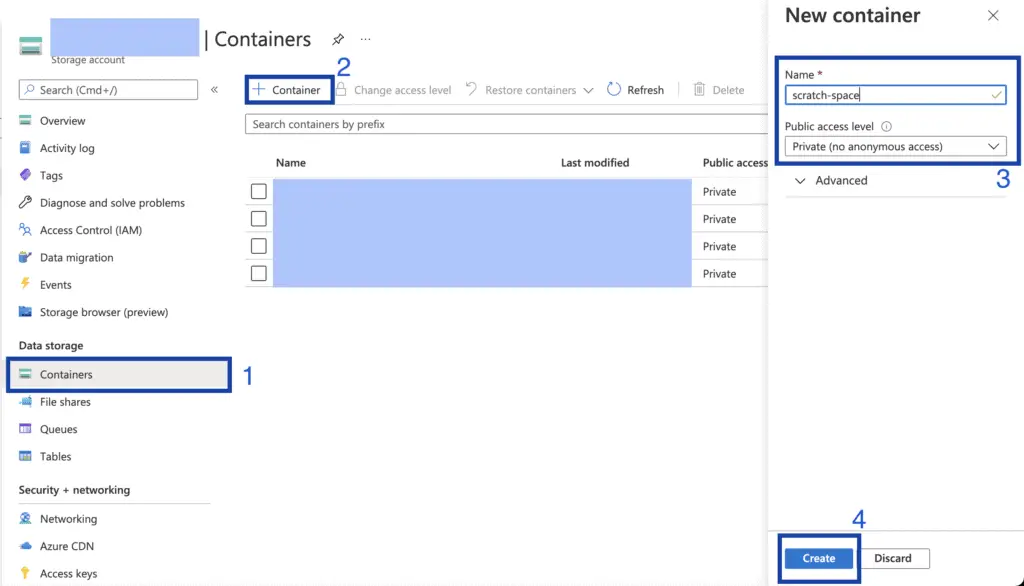Viewport: 1024px width, 586px height.
Task: Click the Events lightning bolt icon
Action: (x=25, y=284)
